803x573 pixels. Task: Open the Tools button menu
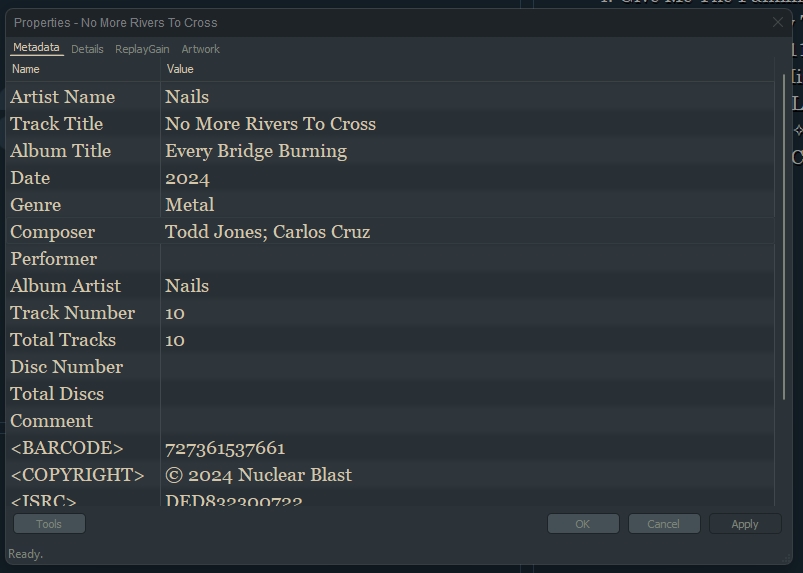click(x=49, y=524)
